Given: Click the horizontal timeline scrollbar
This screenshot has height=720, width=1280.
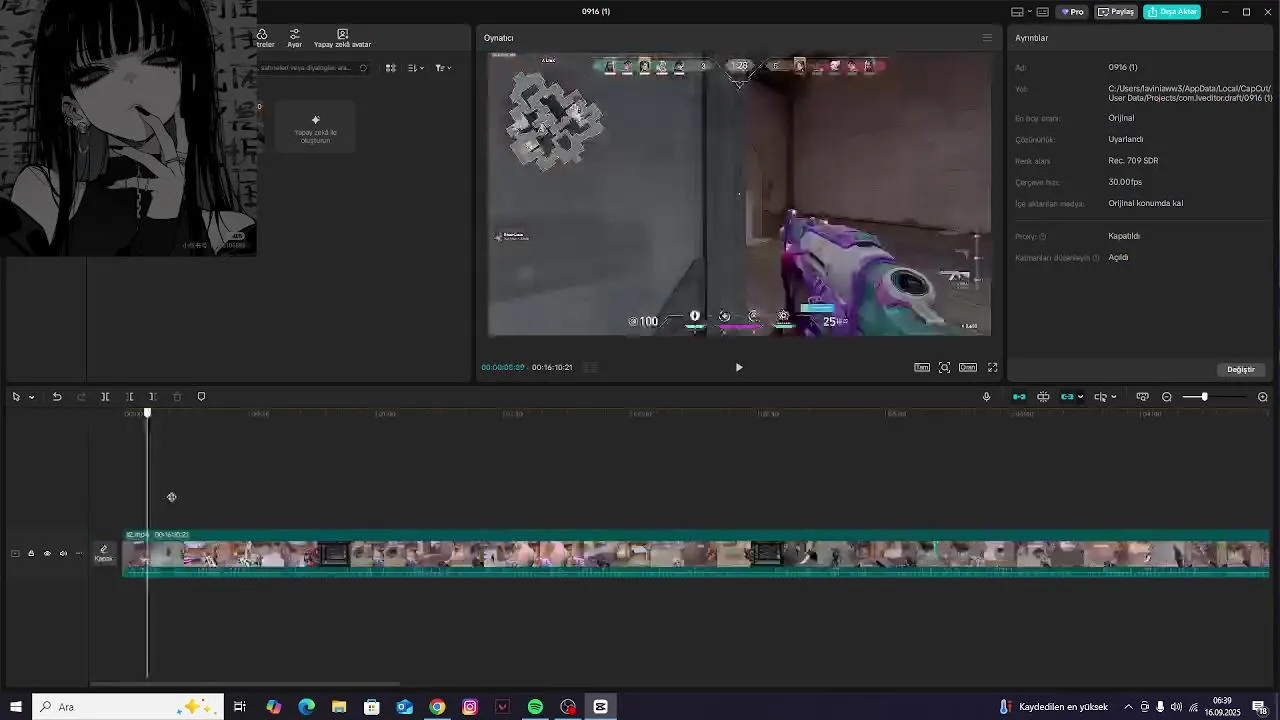Looking at the screenshot, I should click(x=245, y=684).
